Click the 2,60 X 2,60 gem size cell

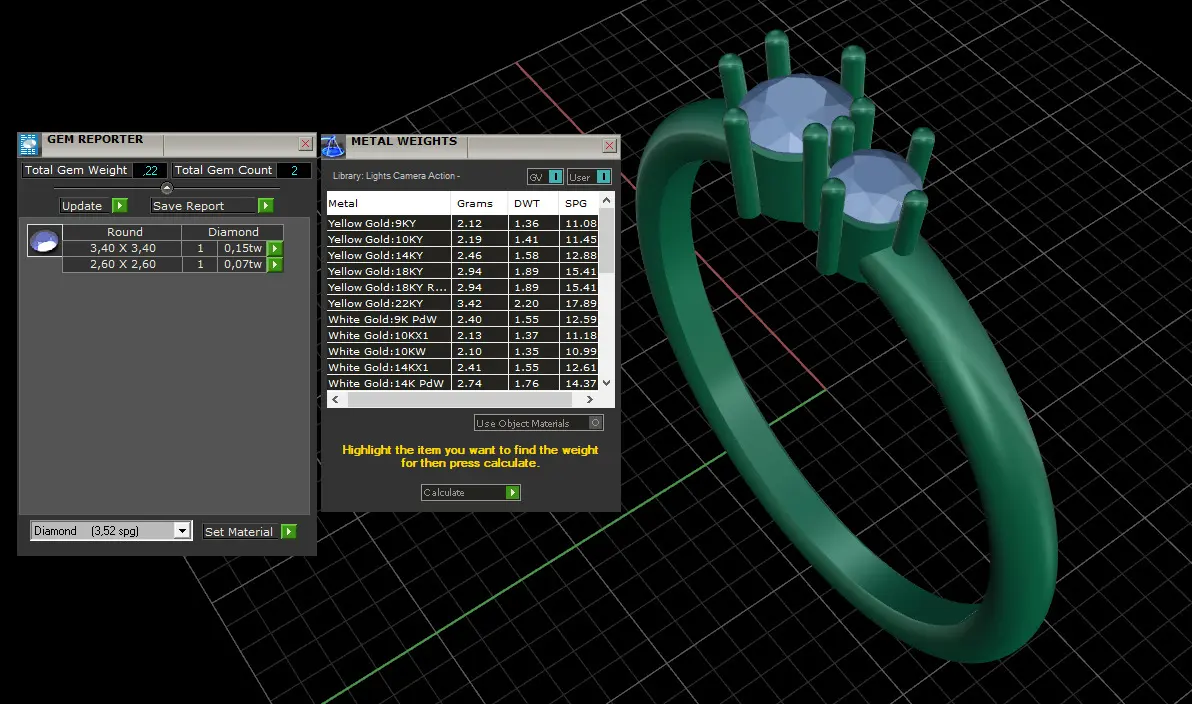[x=122, y=264]
